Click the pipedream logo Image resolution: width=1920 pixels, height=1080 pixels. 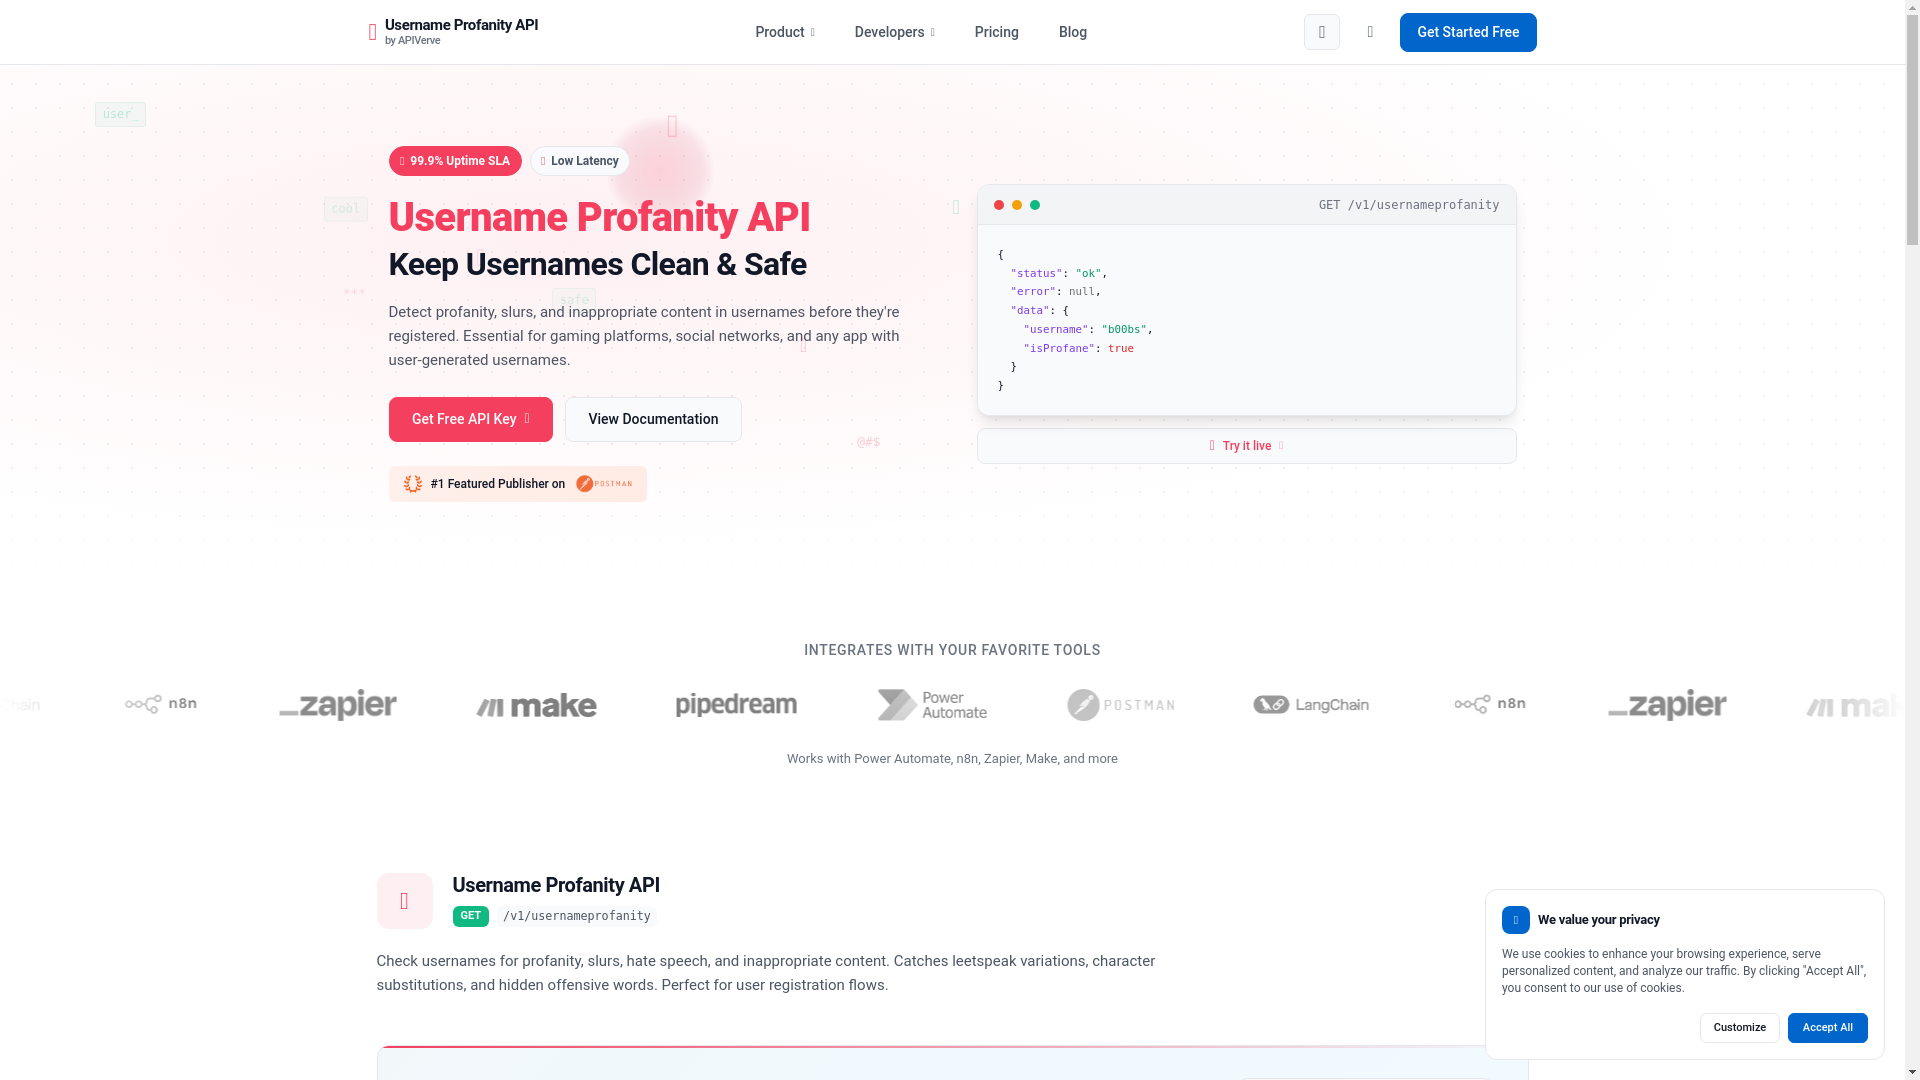point(736,705)
